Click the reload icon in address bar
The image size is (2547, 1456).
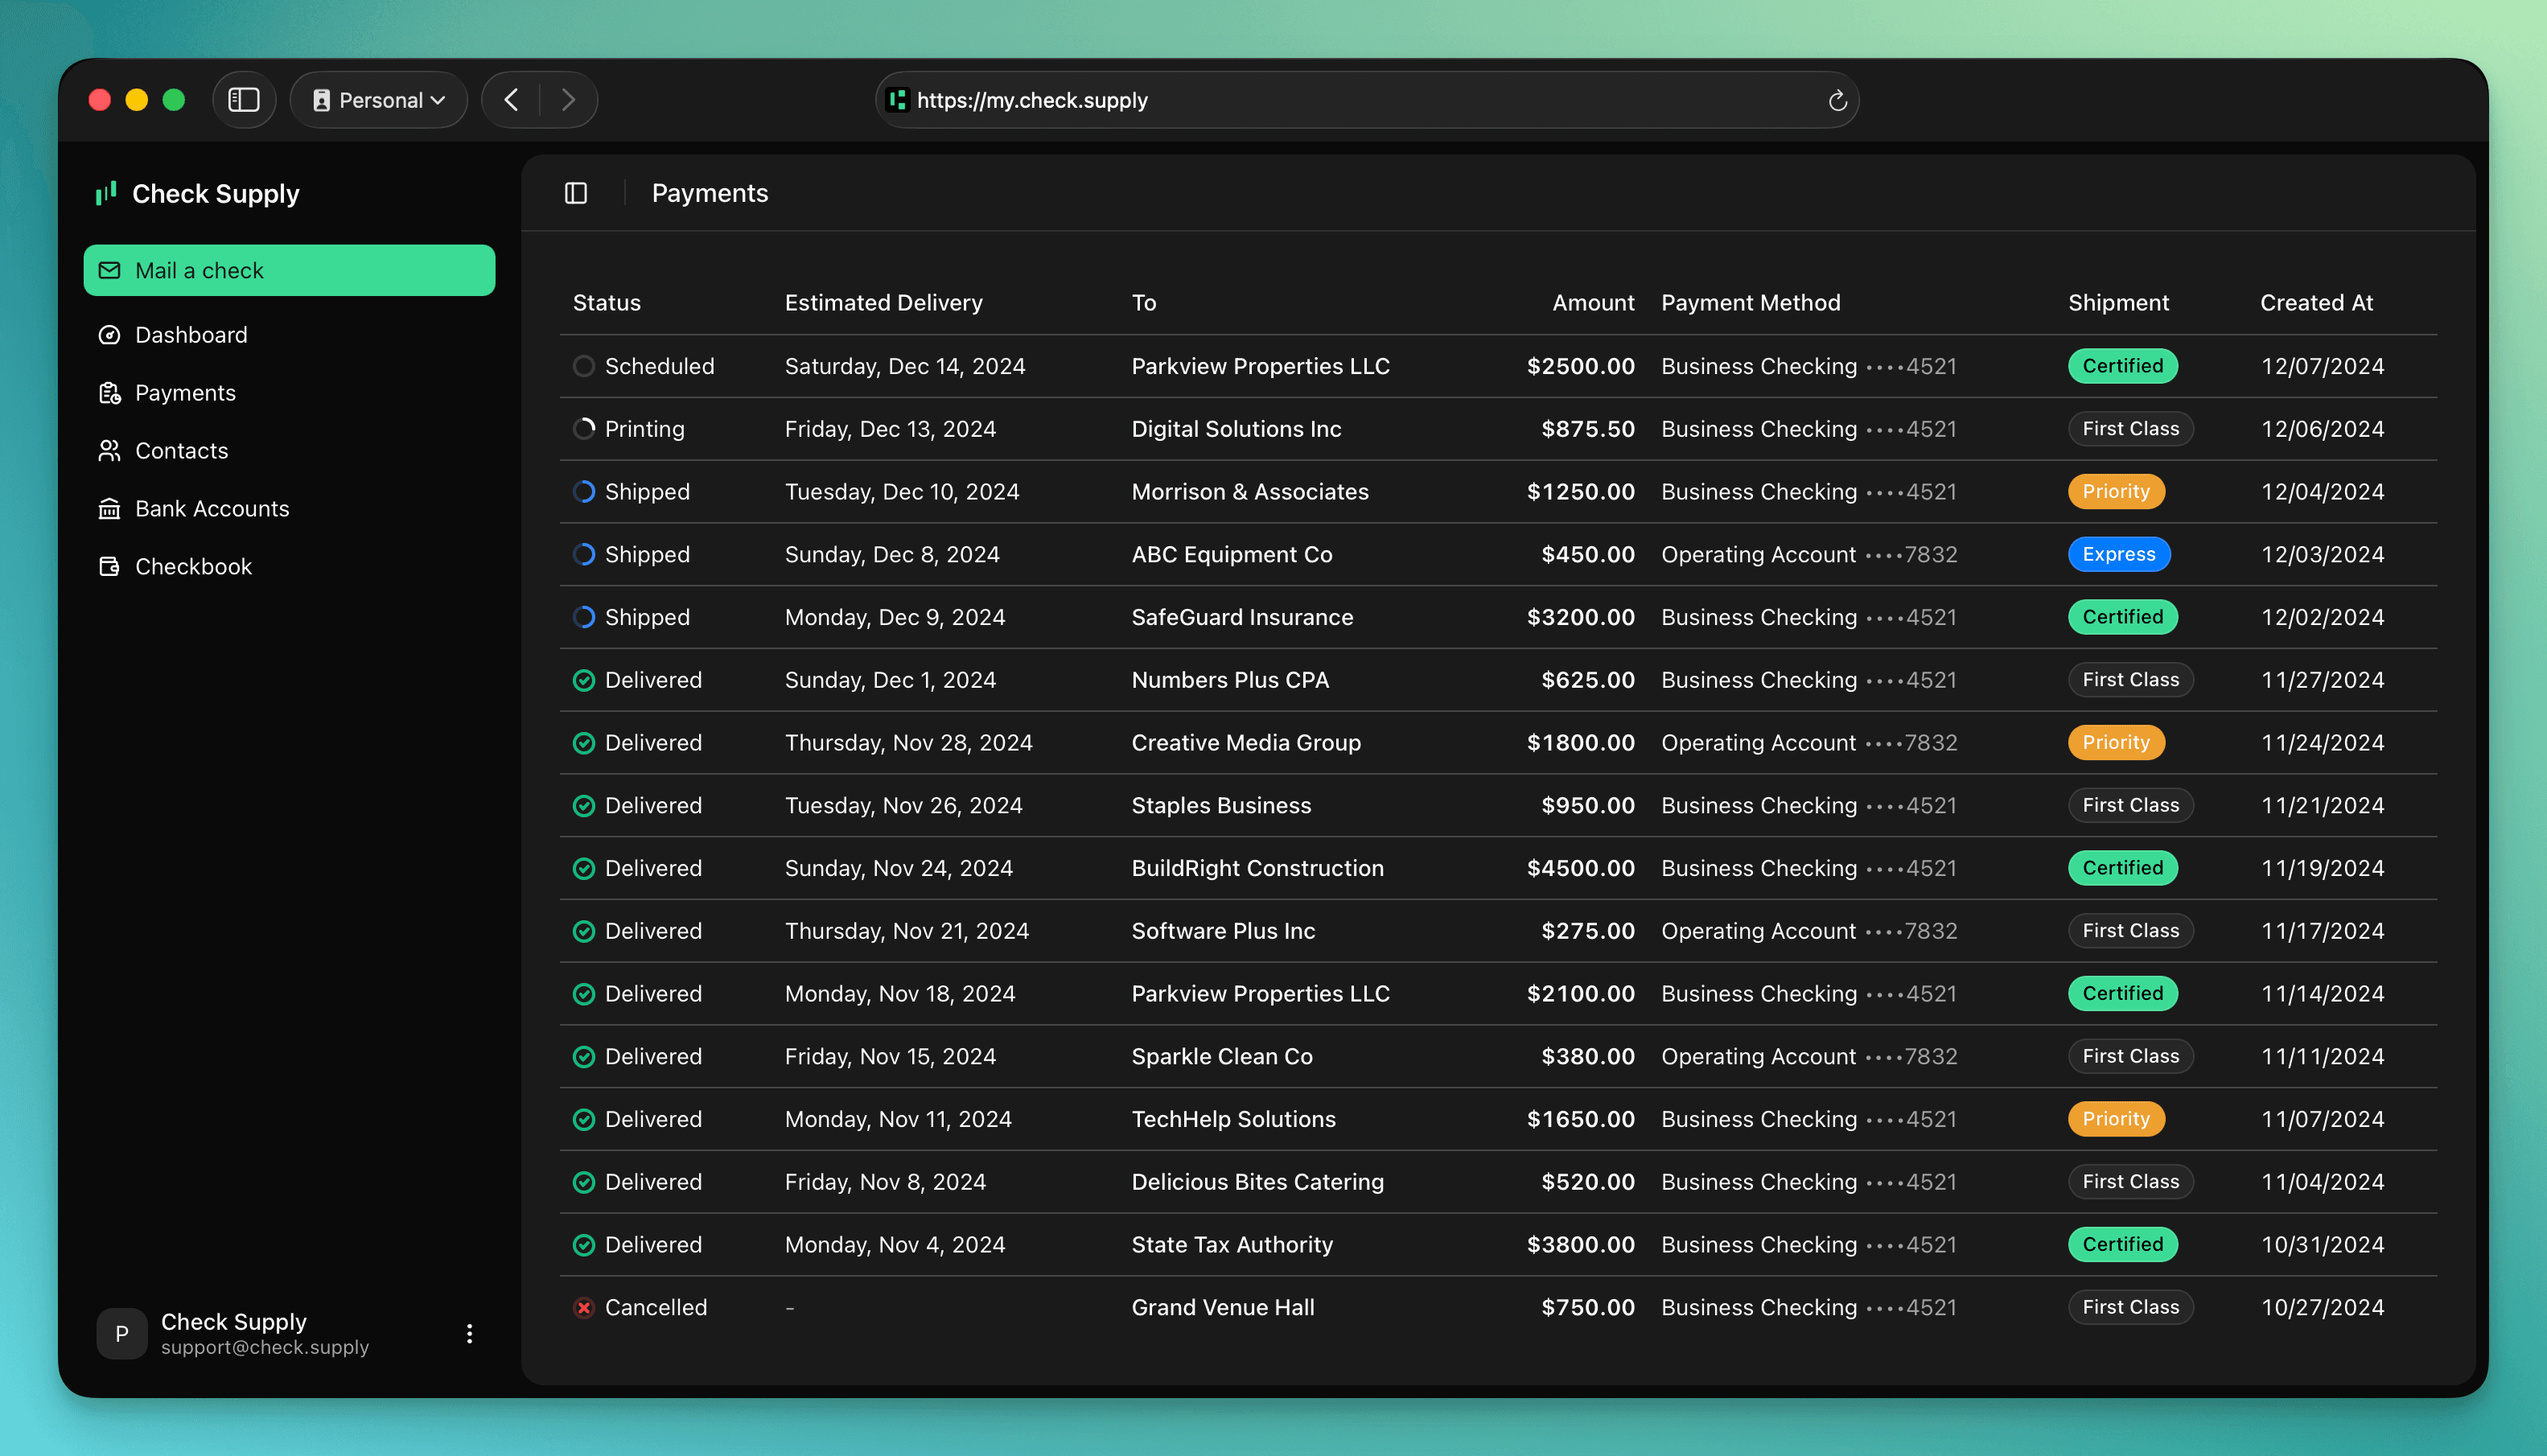tap(1837, 99)
